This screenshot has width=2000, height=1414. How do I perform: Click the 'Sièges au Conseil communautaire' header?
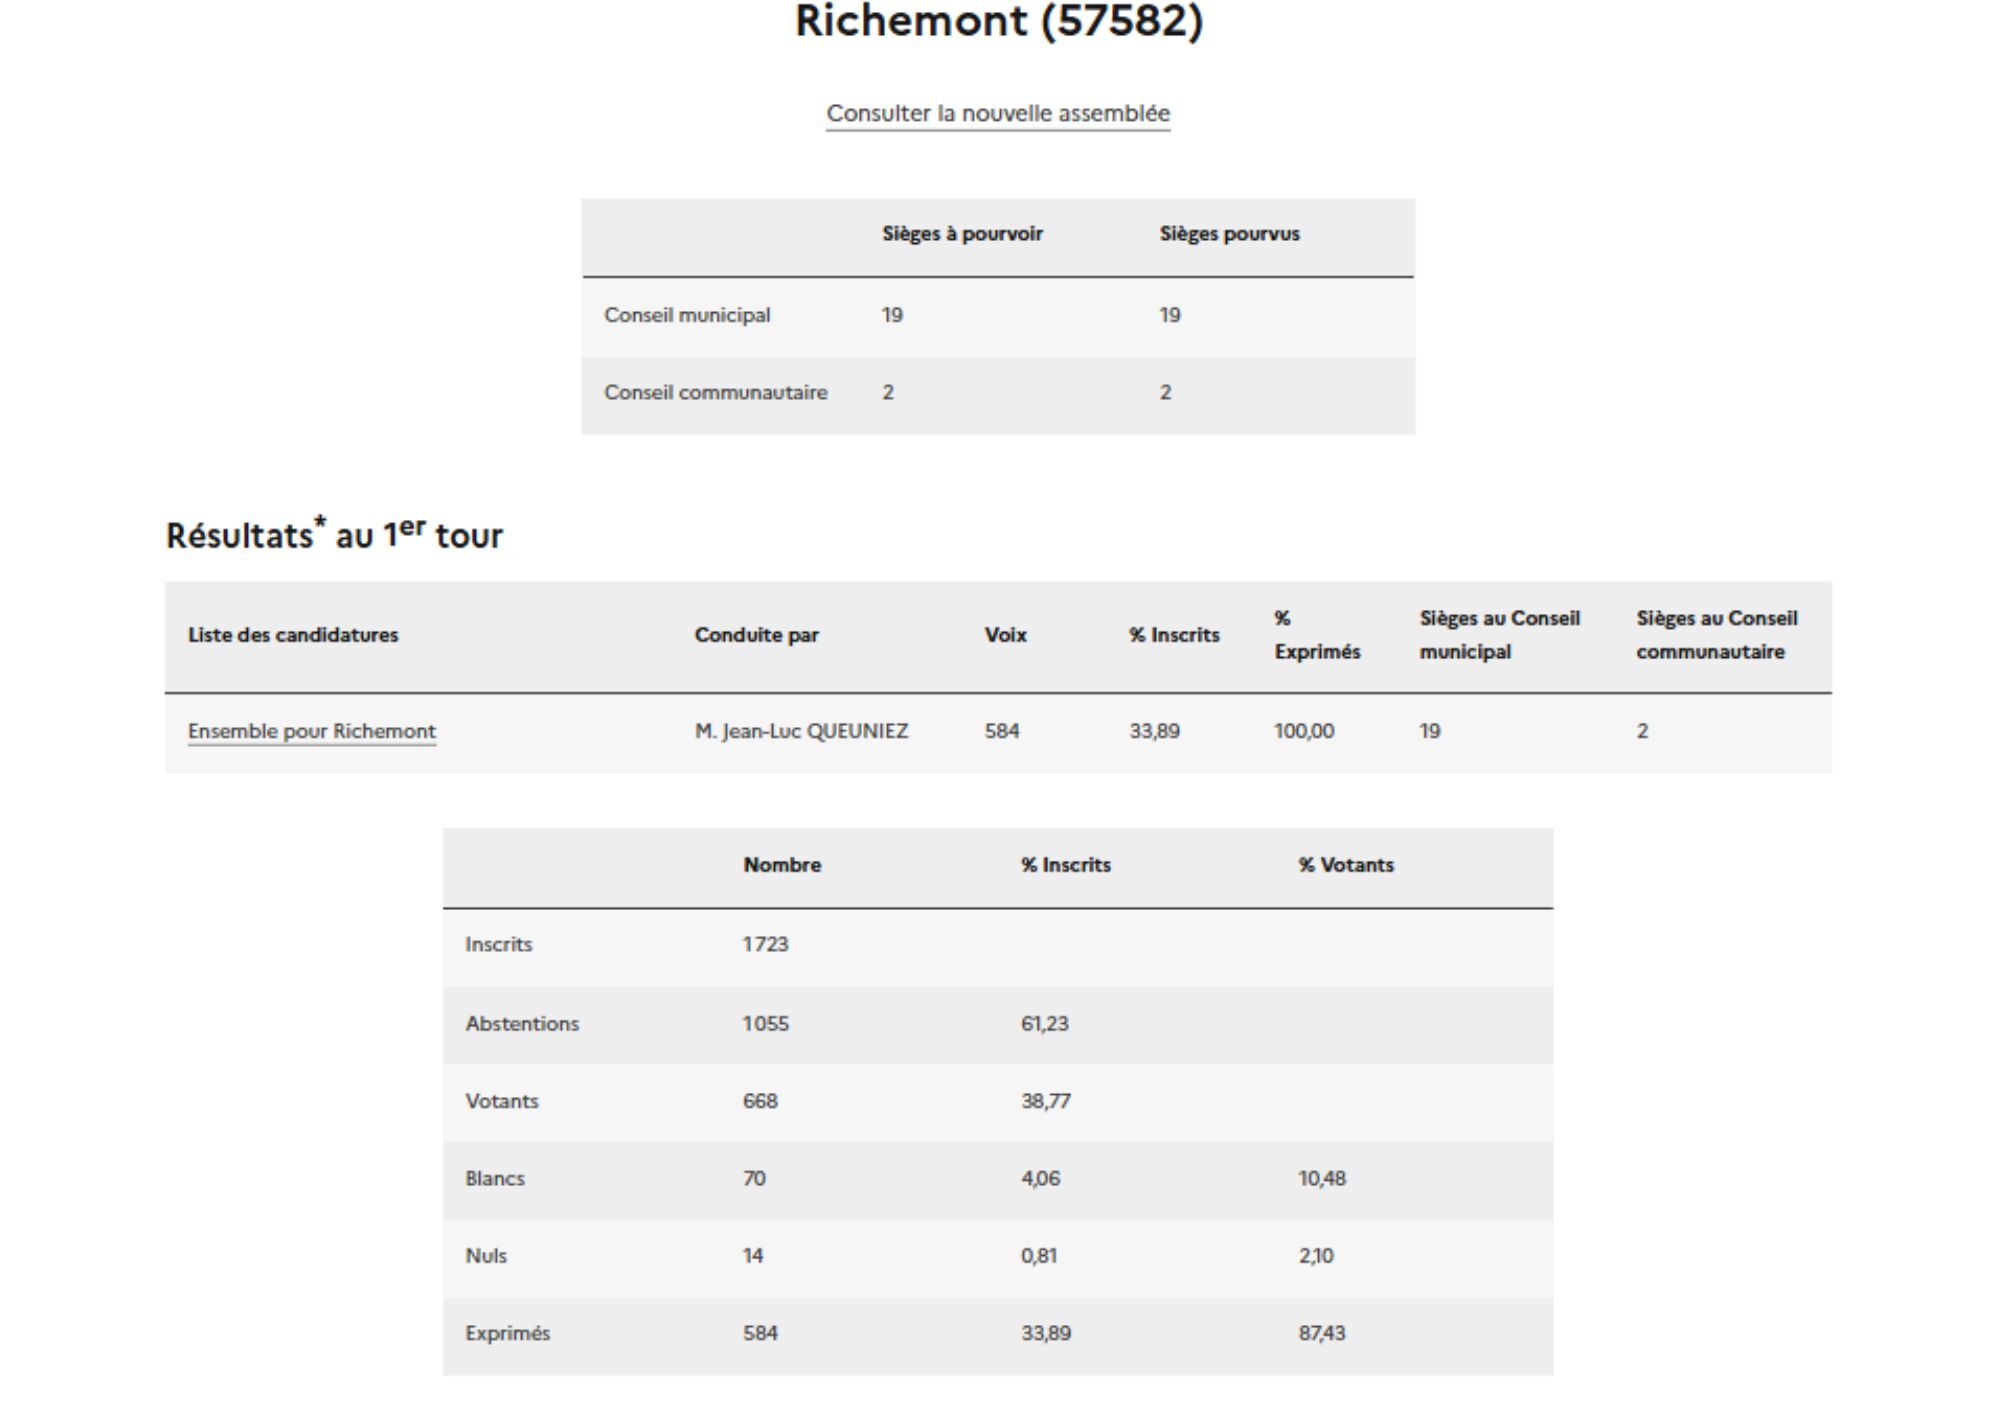point(1716,635)
